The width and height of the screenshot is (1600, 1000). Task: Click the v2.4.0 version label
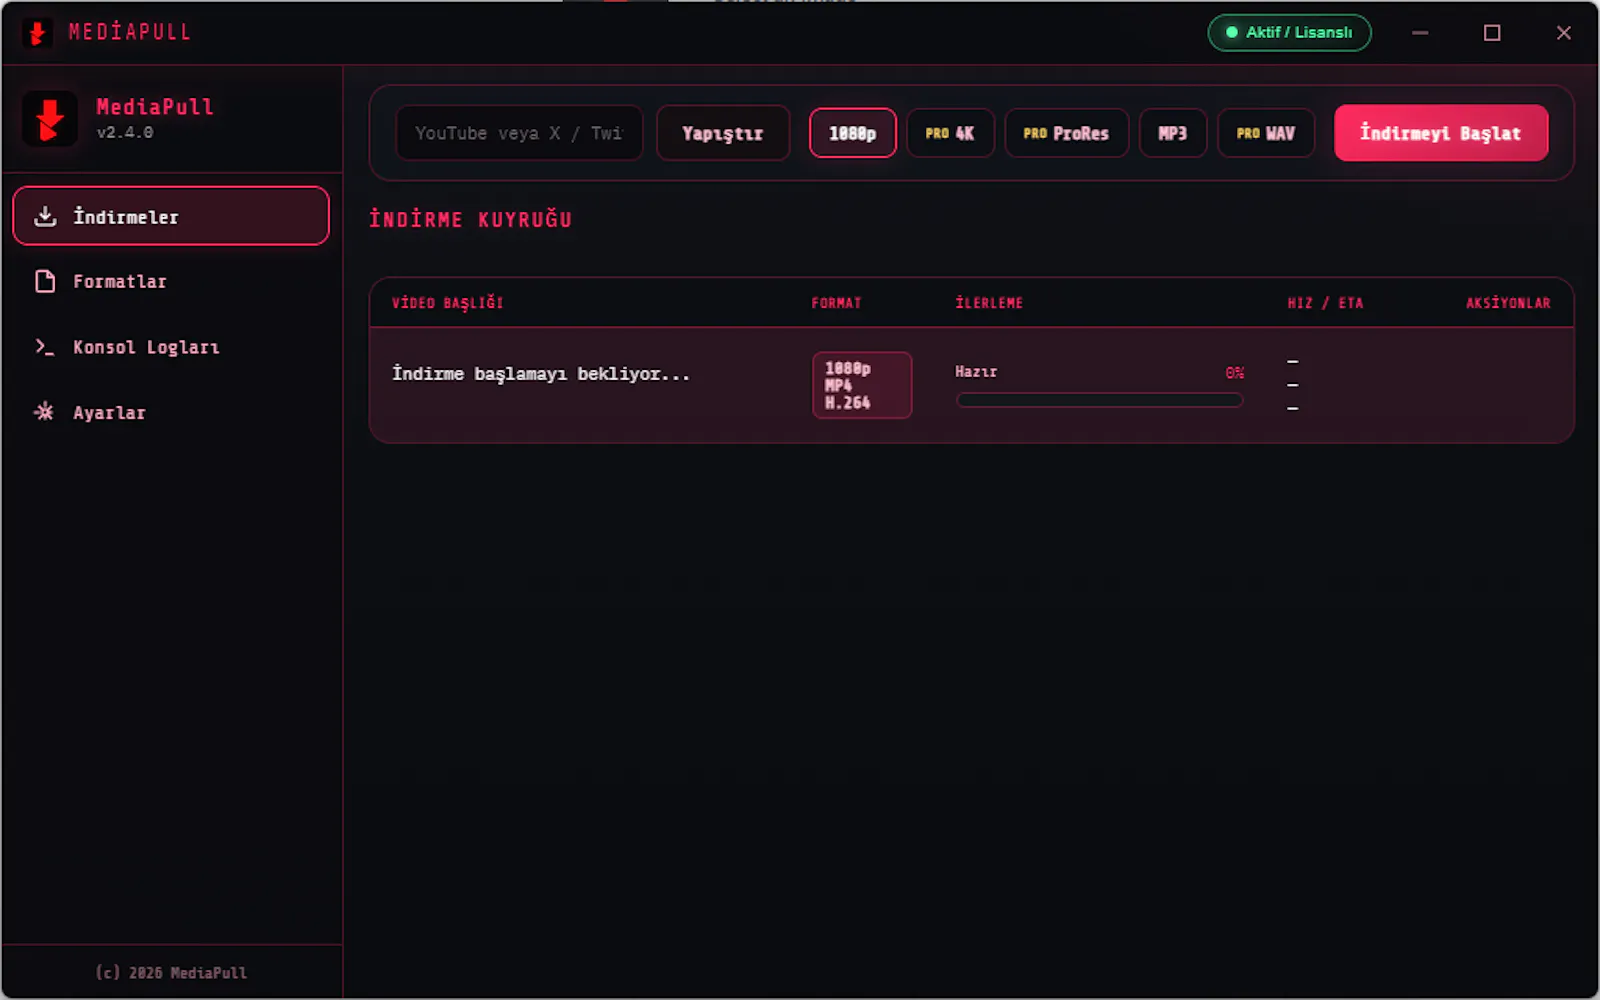point(125,132)
